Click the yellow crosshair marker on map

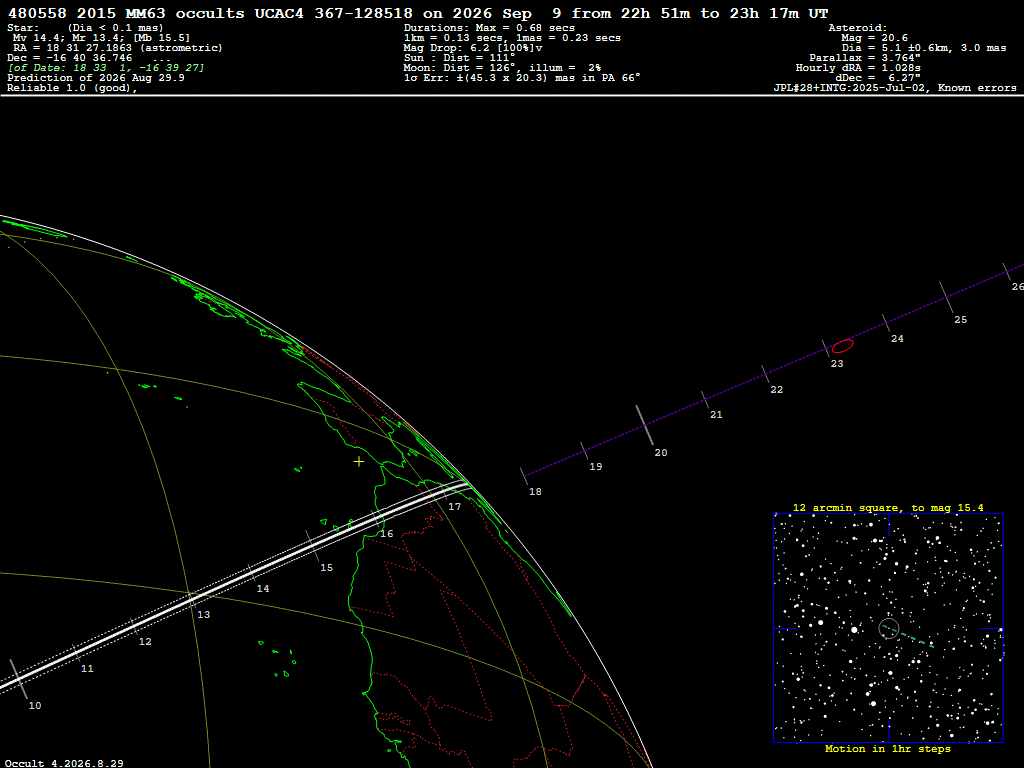click(359, 462)
